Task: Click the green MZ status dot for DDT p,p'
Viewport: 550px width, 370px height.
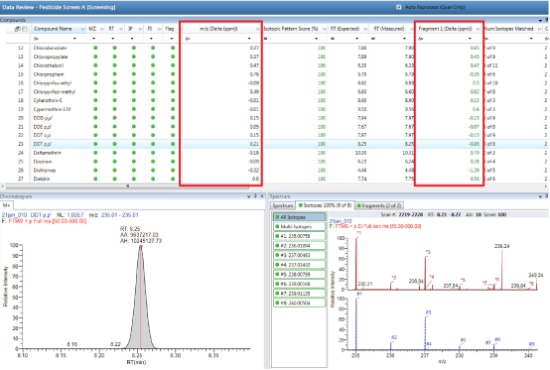Action: point(95,144)
